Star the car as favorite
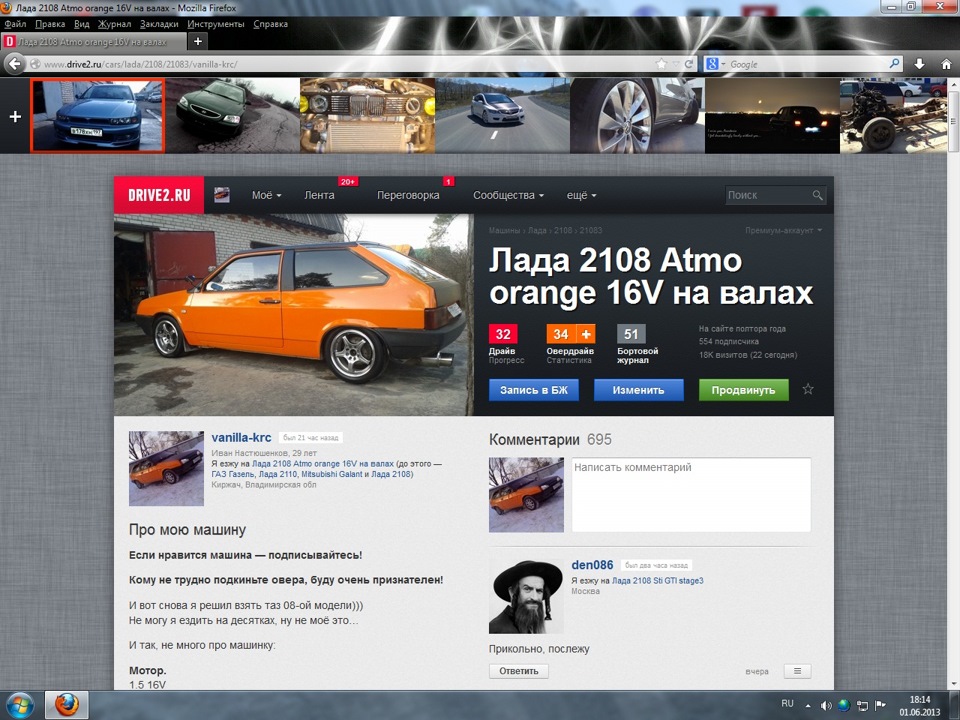The image size is (960, 720). pyautogui.click(x=807, y=390)
